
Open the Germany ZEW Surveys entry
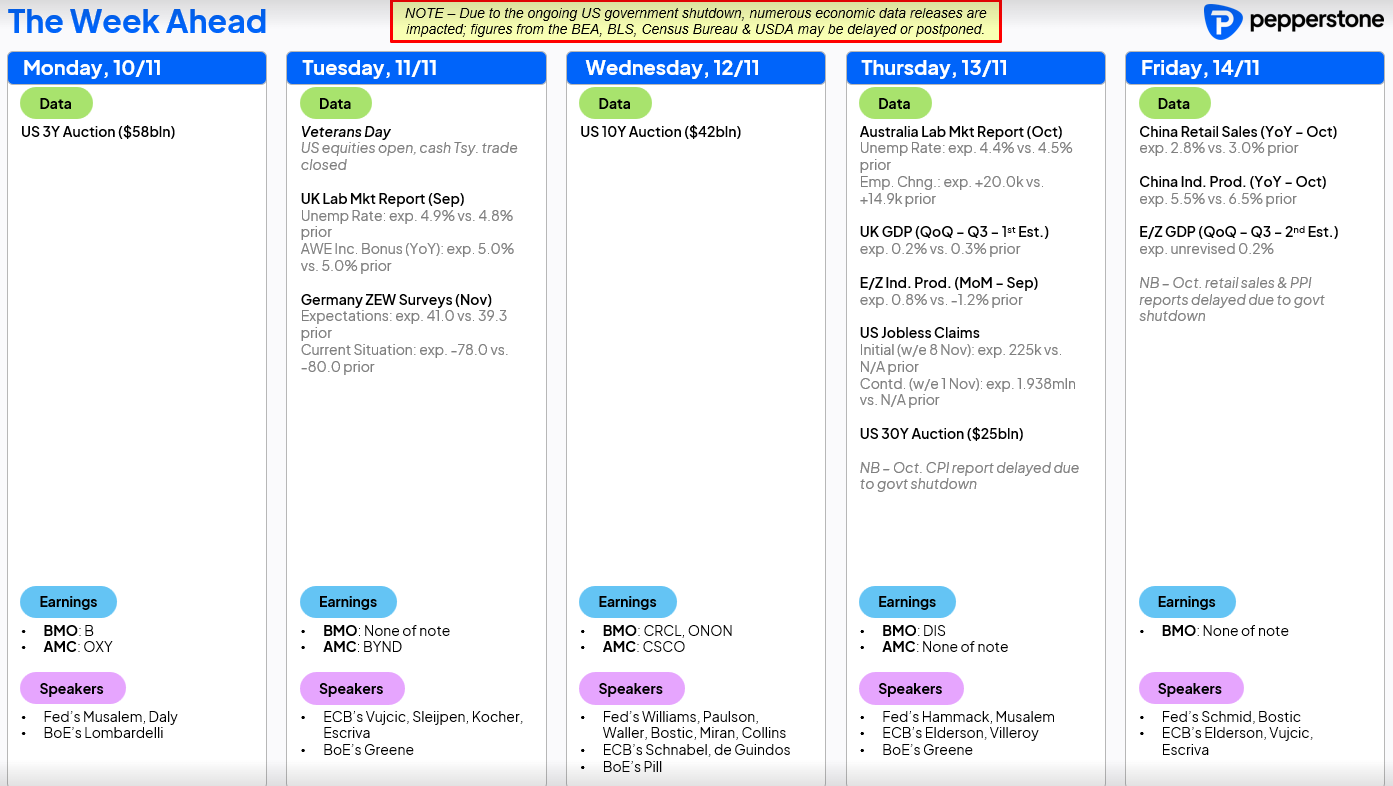(x=396, y=300)
